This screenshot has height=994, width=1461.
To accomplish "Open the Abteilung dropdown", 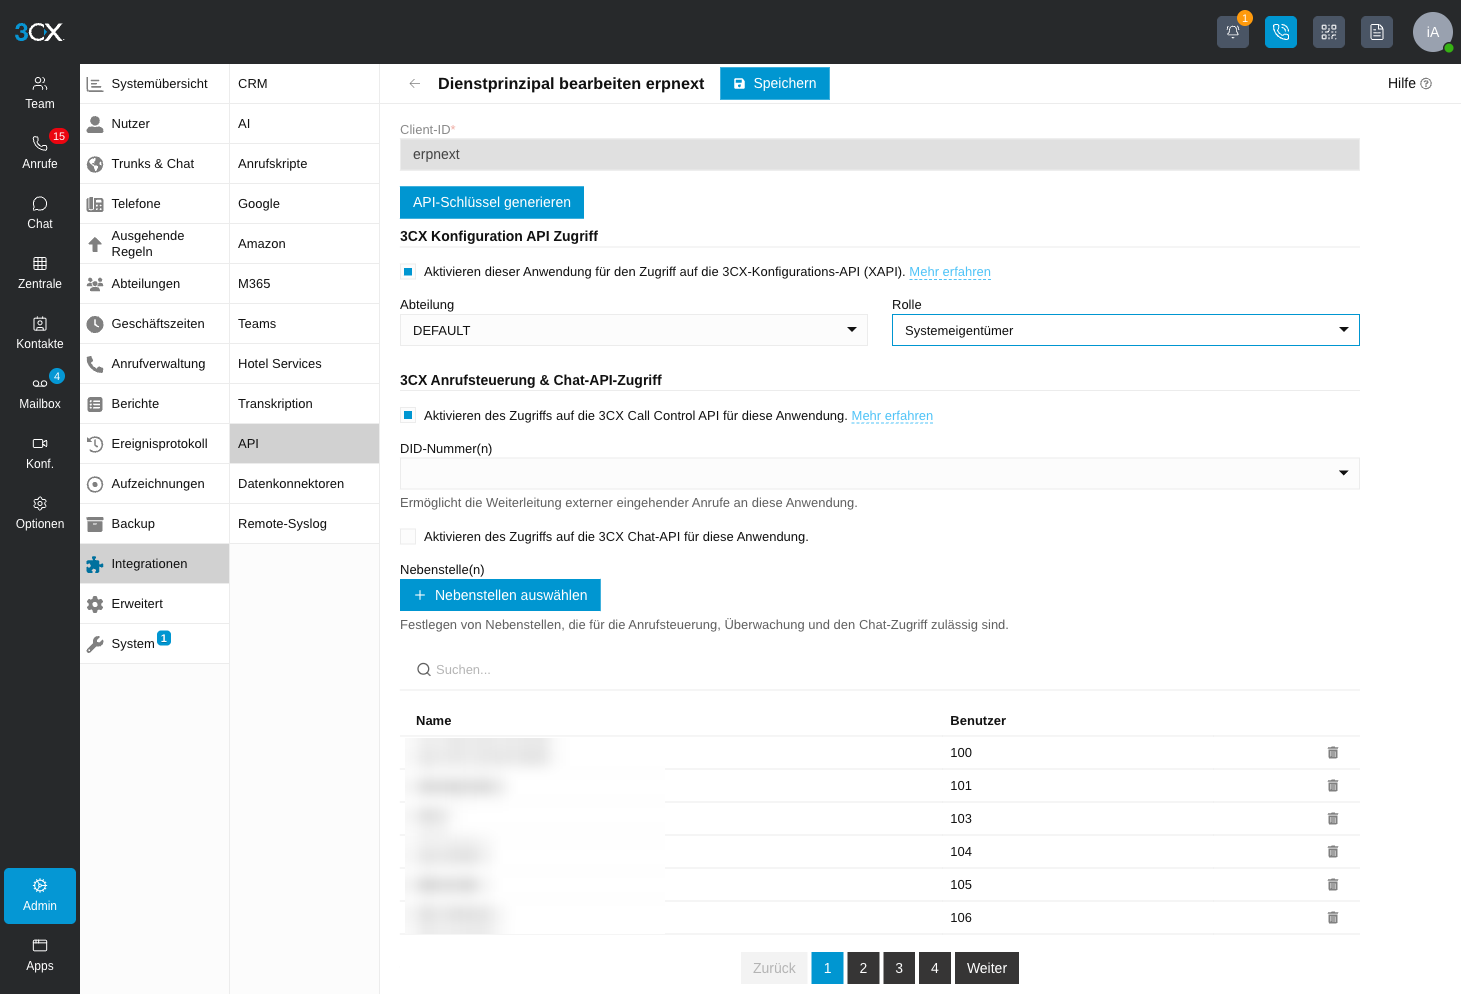I will point(633,330).
